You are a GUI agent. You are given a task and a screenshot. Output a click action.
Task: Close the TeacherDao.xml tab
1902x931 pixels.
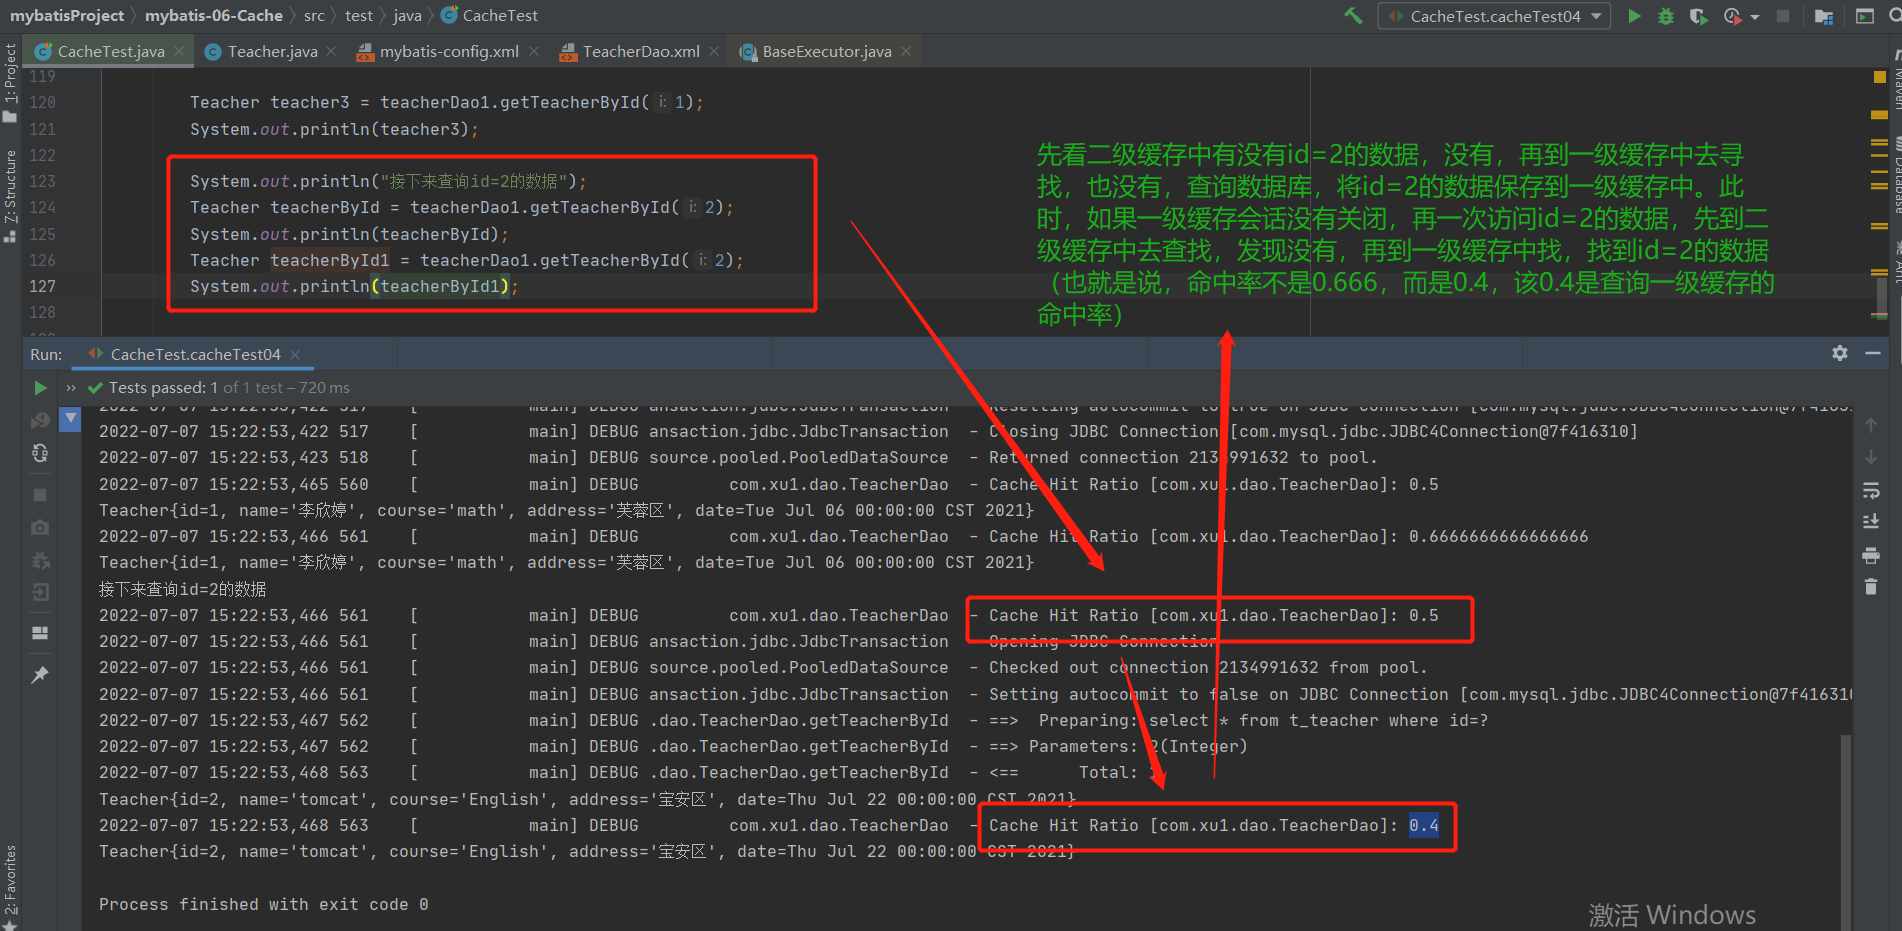(x=714, y=51)
